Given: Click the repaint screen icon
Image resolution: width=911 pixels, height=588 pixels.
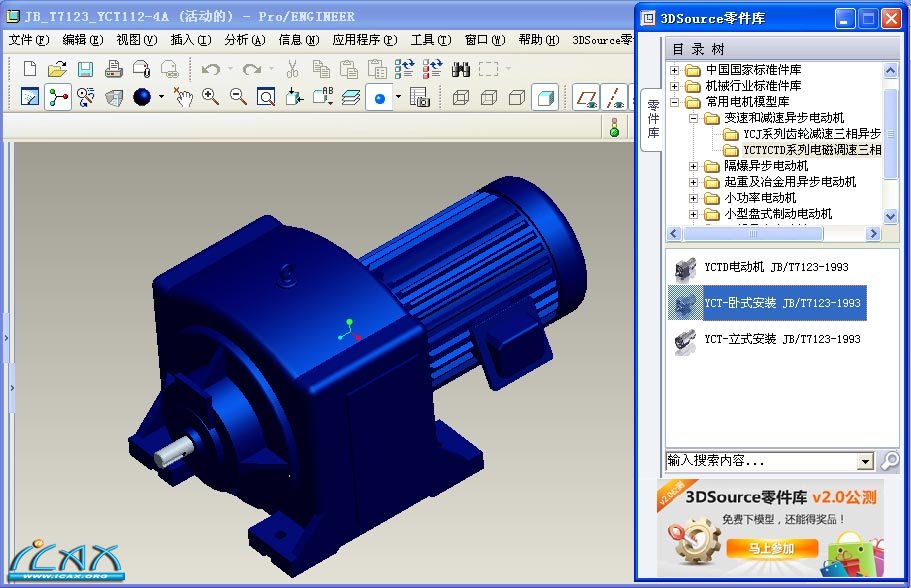Looking at the screenshot, I should [30, 96].
